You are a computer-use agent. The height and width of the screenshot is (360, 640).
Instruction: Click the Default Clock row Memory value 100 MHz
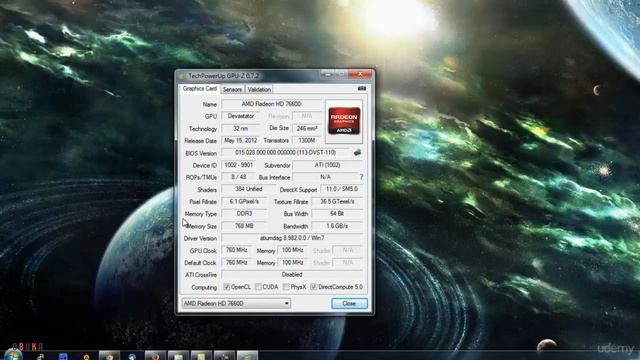click(293, 262)
